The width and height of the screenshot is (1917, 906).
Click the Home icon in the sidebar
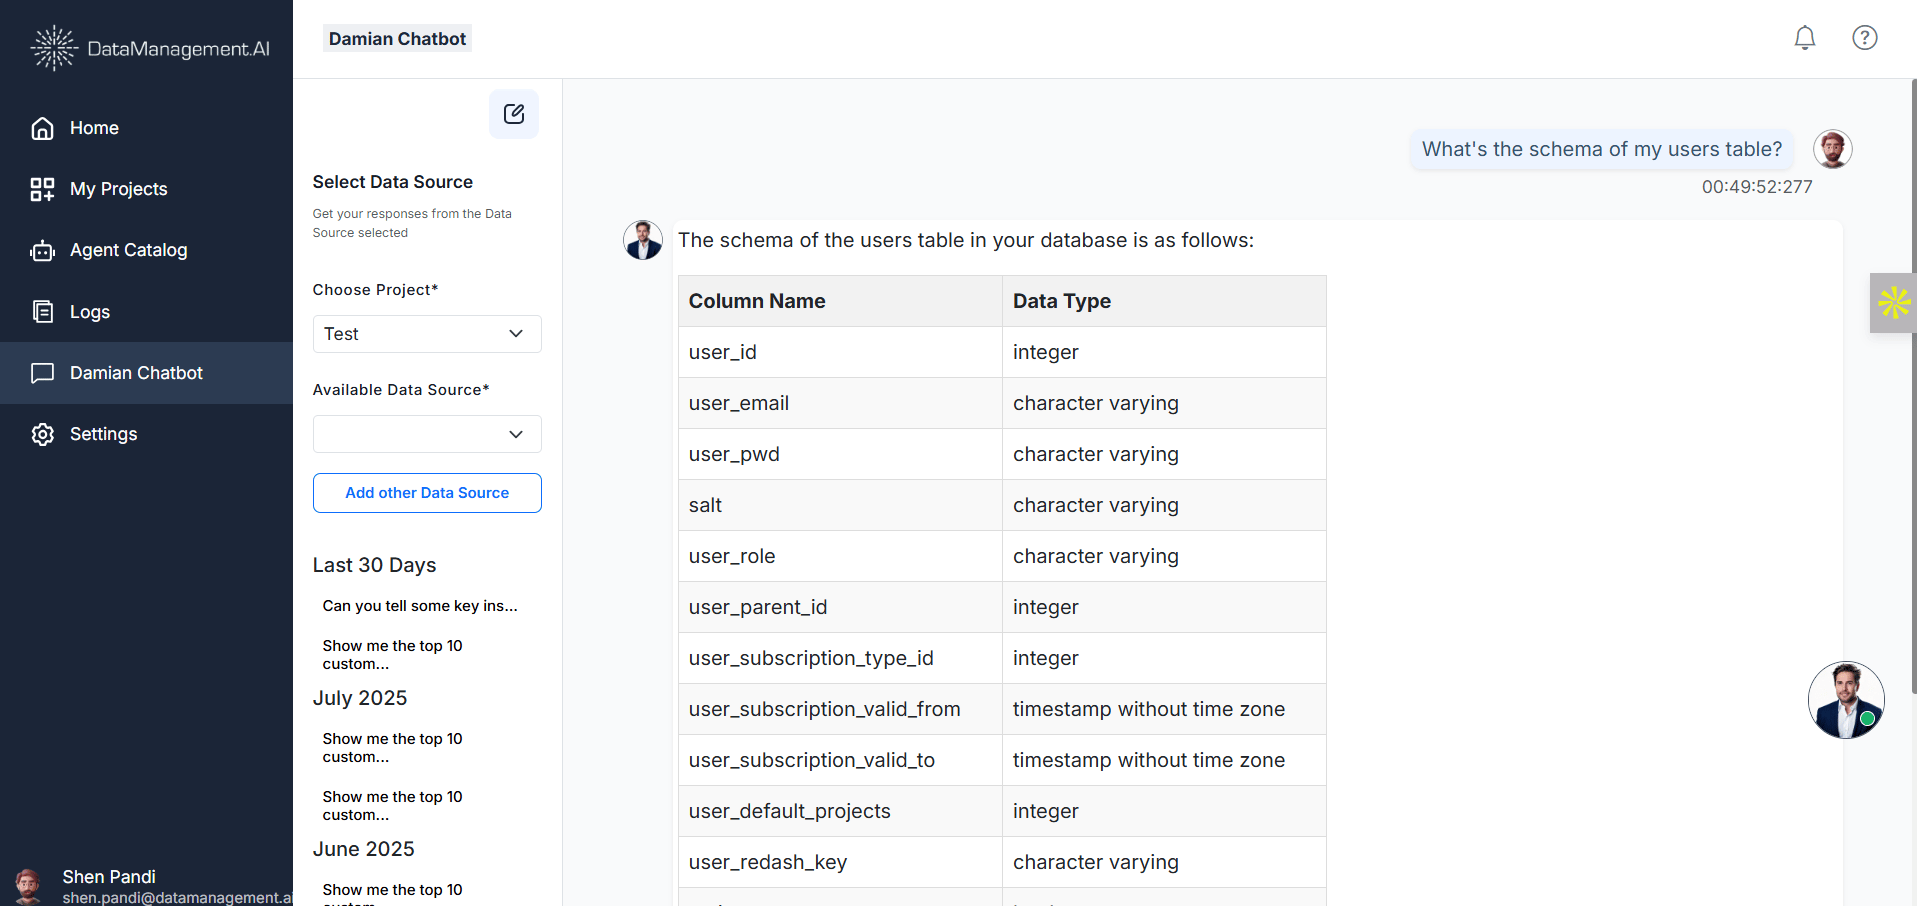point(42,128)
